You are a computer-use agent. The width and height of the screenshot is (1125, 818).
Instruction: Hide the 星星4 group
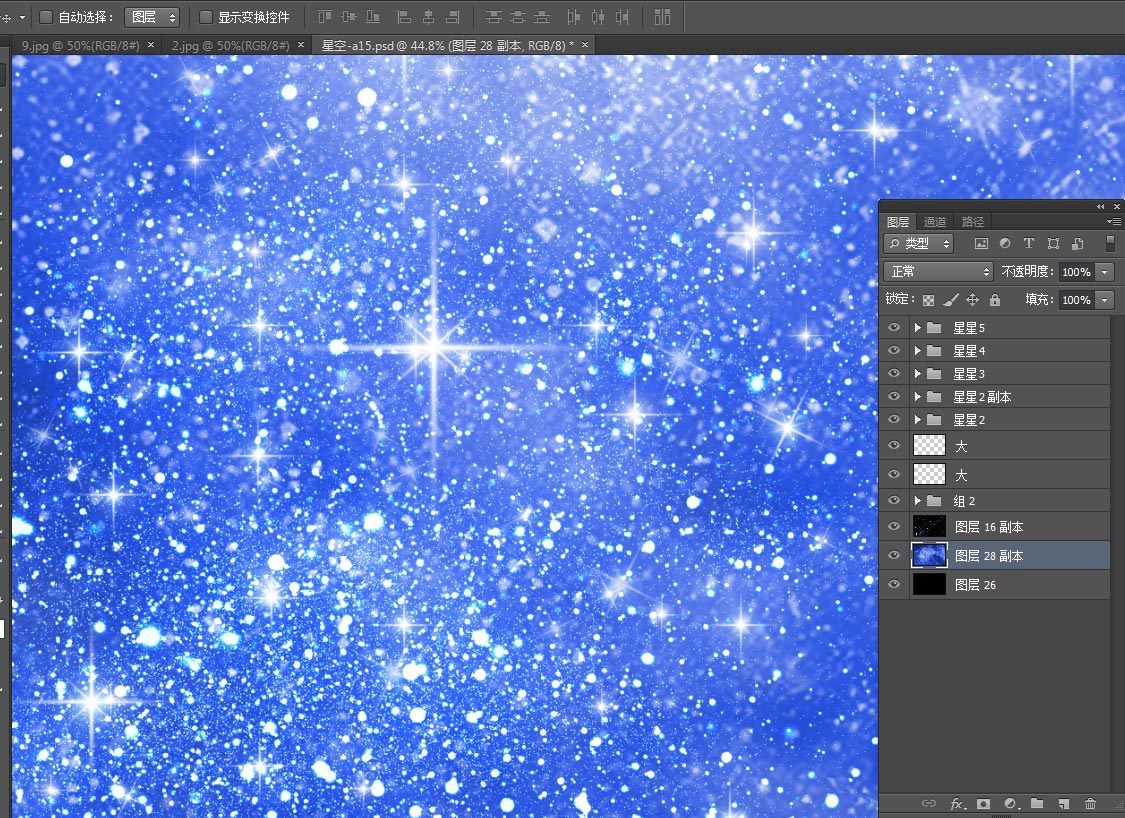click(x=894, y=350)
